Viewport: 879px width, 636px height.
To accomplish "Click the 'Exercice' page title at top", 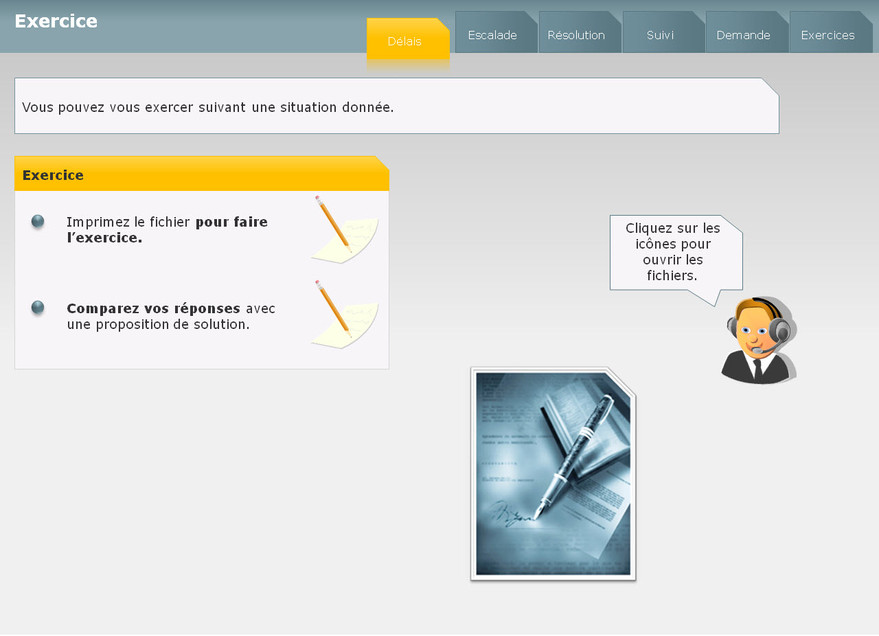I will tap(56, 21).
